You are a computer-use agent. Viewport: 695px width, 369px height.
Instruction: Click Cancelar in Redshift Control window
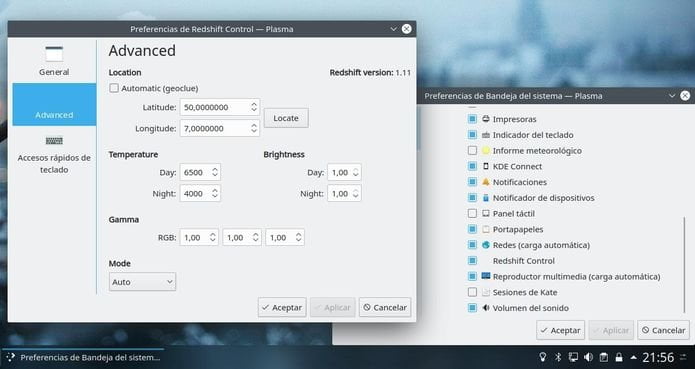[385, 307]
